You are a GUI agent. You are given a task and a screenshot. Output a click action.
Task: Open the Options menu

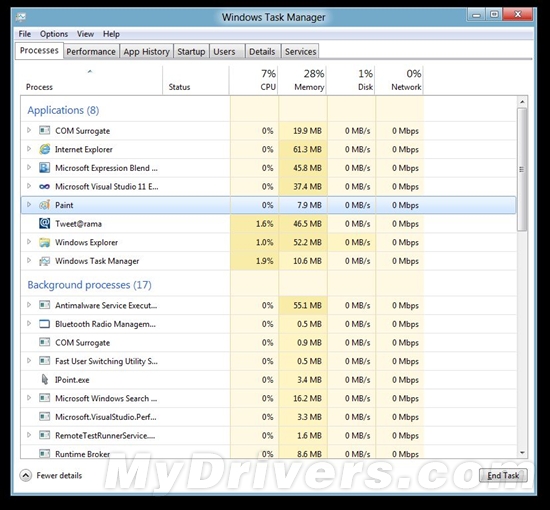point(54,34)
